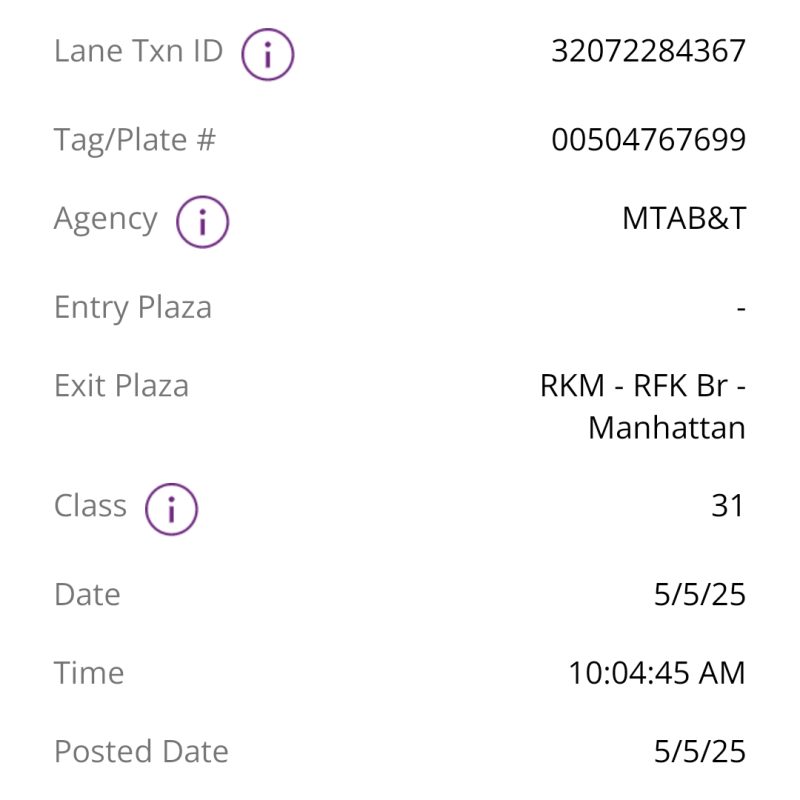Click the MTAB&T agency value
Viewport: 800px width, 800px height.
[684, 218]
